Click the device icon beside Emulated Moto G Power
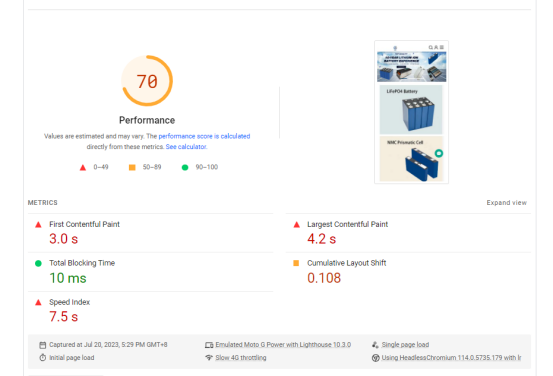 pos(209,345)
